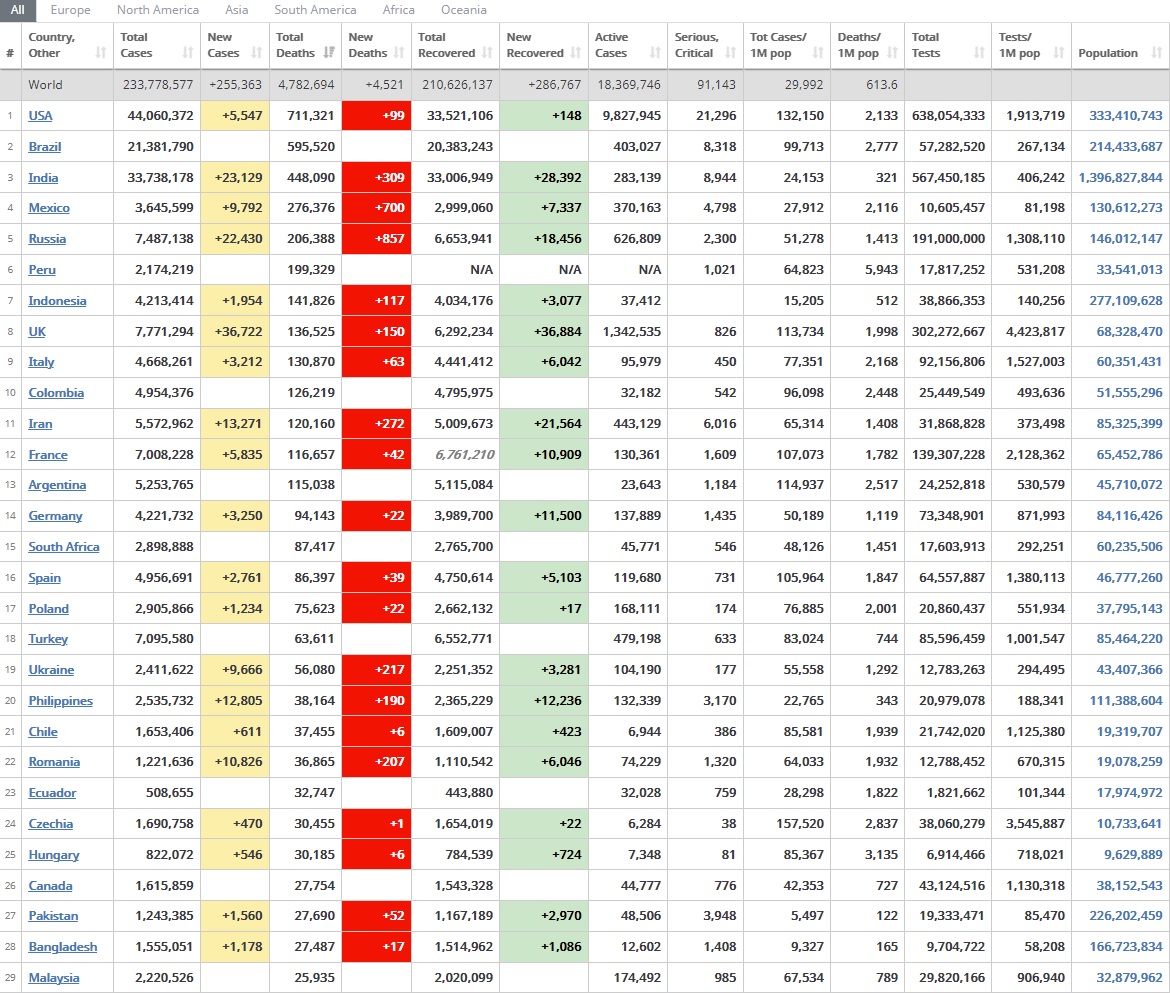Sort by Population sort icon
The height and width of the screenshot is (993, 1170).
1157,53
